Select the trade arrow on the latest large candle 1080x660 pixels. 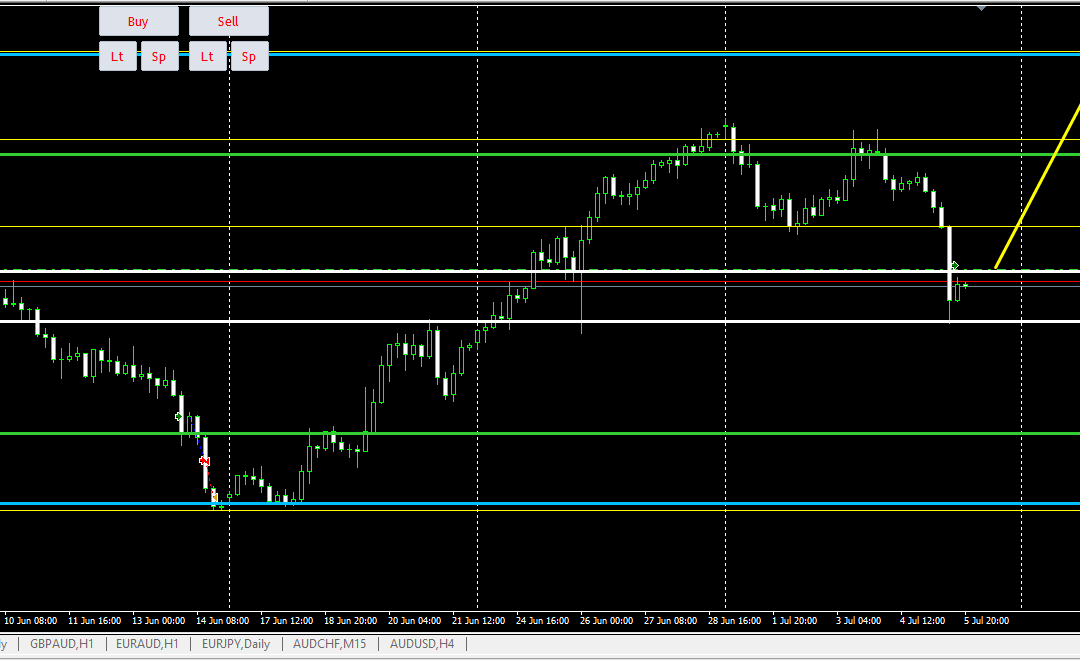(x=955, y=265)
